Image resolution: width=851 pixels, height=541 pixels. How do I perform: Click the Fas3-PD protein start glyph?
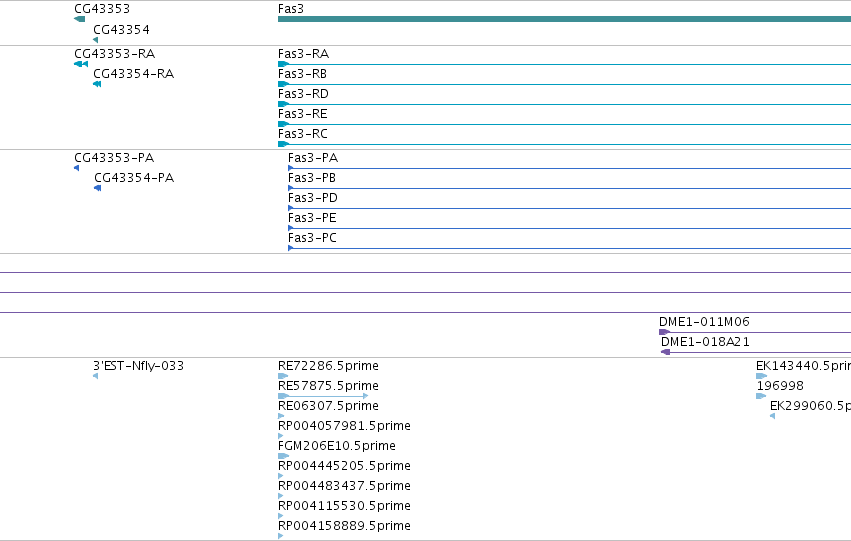pyautogui.click(x=291, y=208)
